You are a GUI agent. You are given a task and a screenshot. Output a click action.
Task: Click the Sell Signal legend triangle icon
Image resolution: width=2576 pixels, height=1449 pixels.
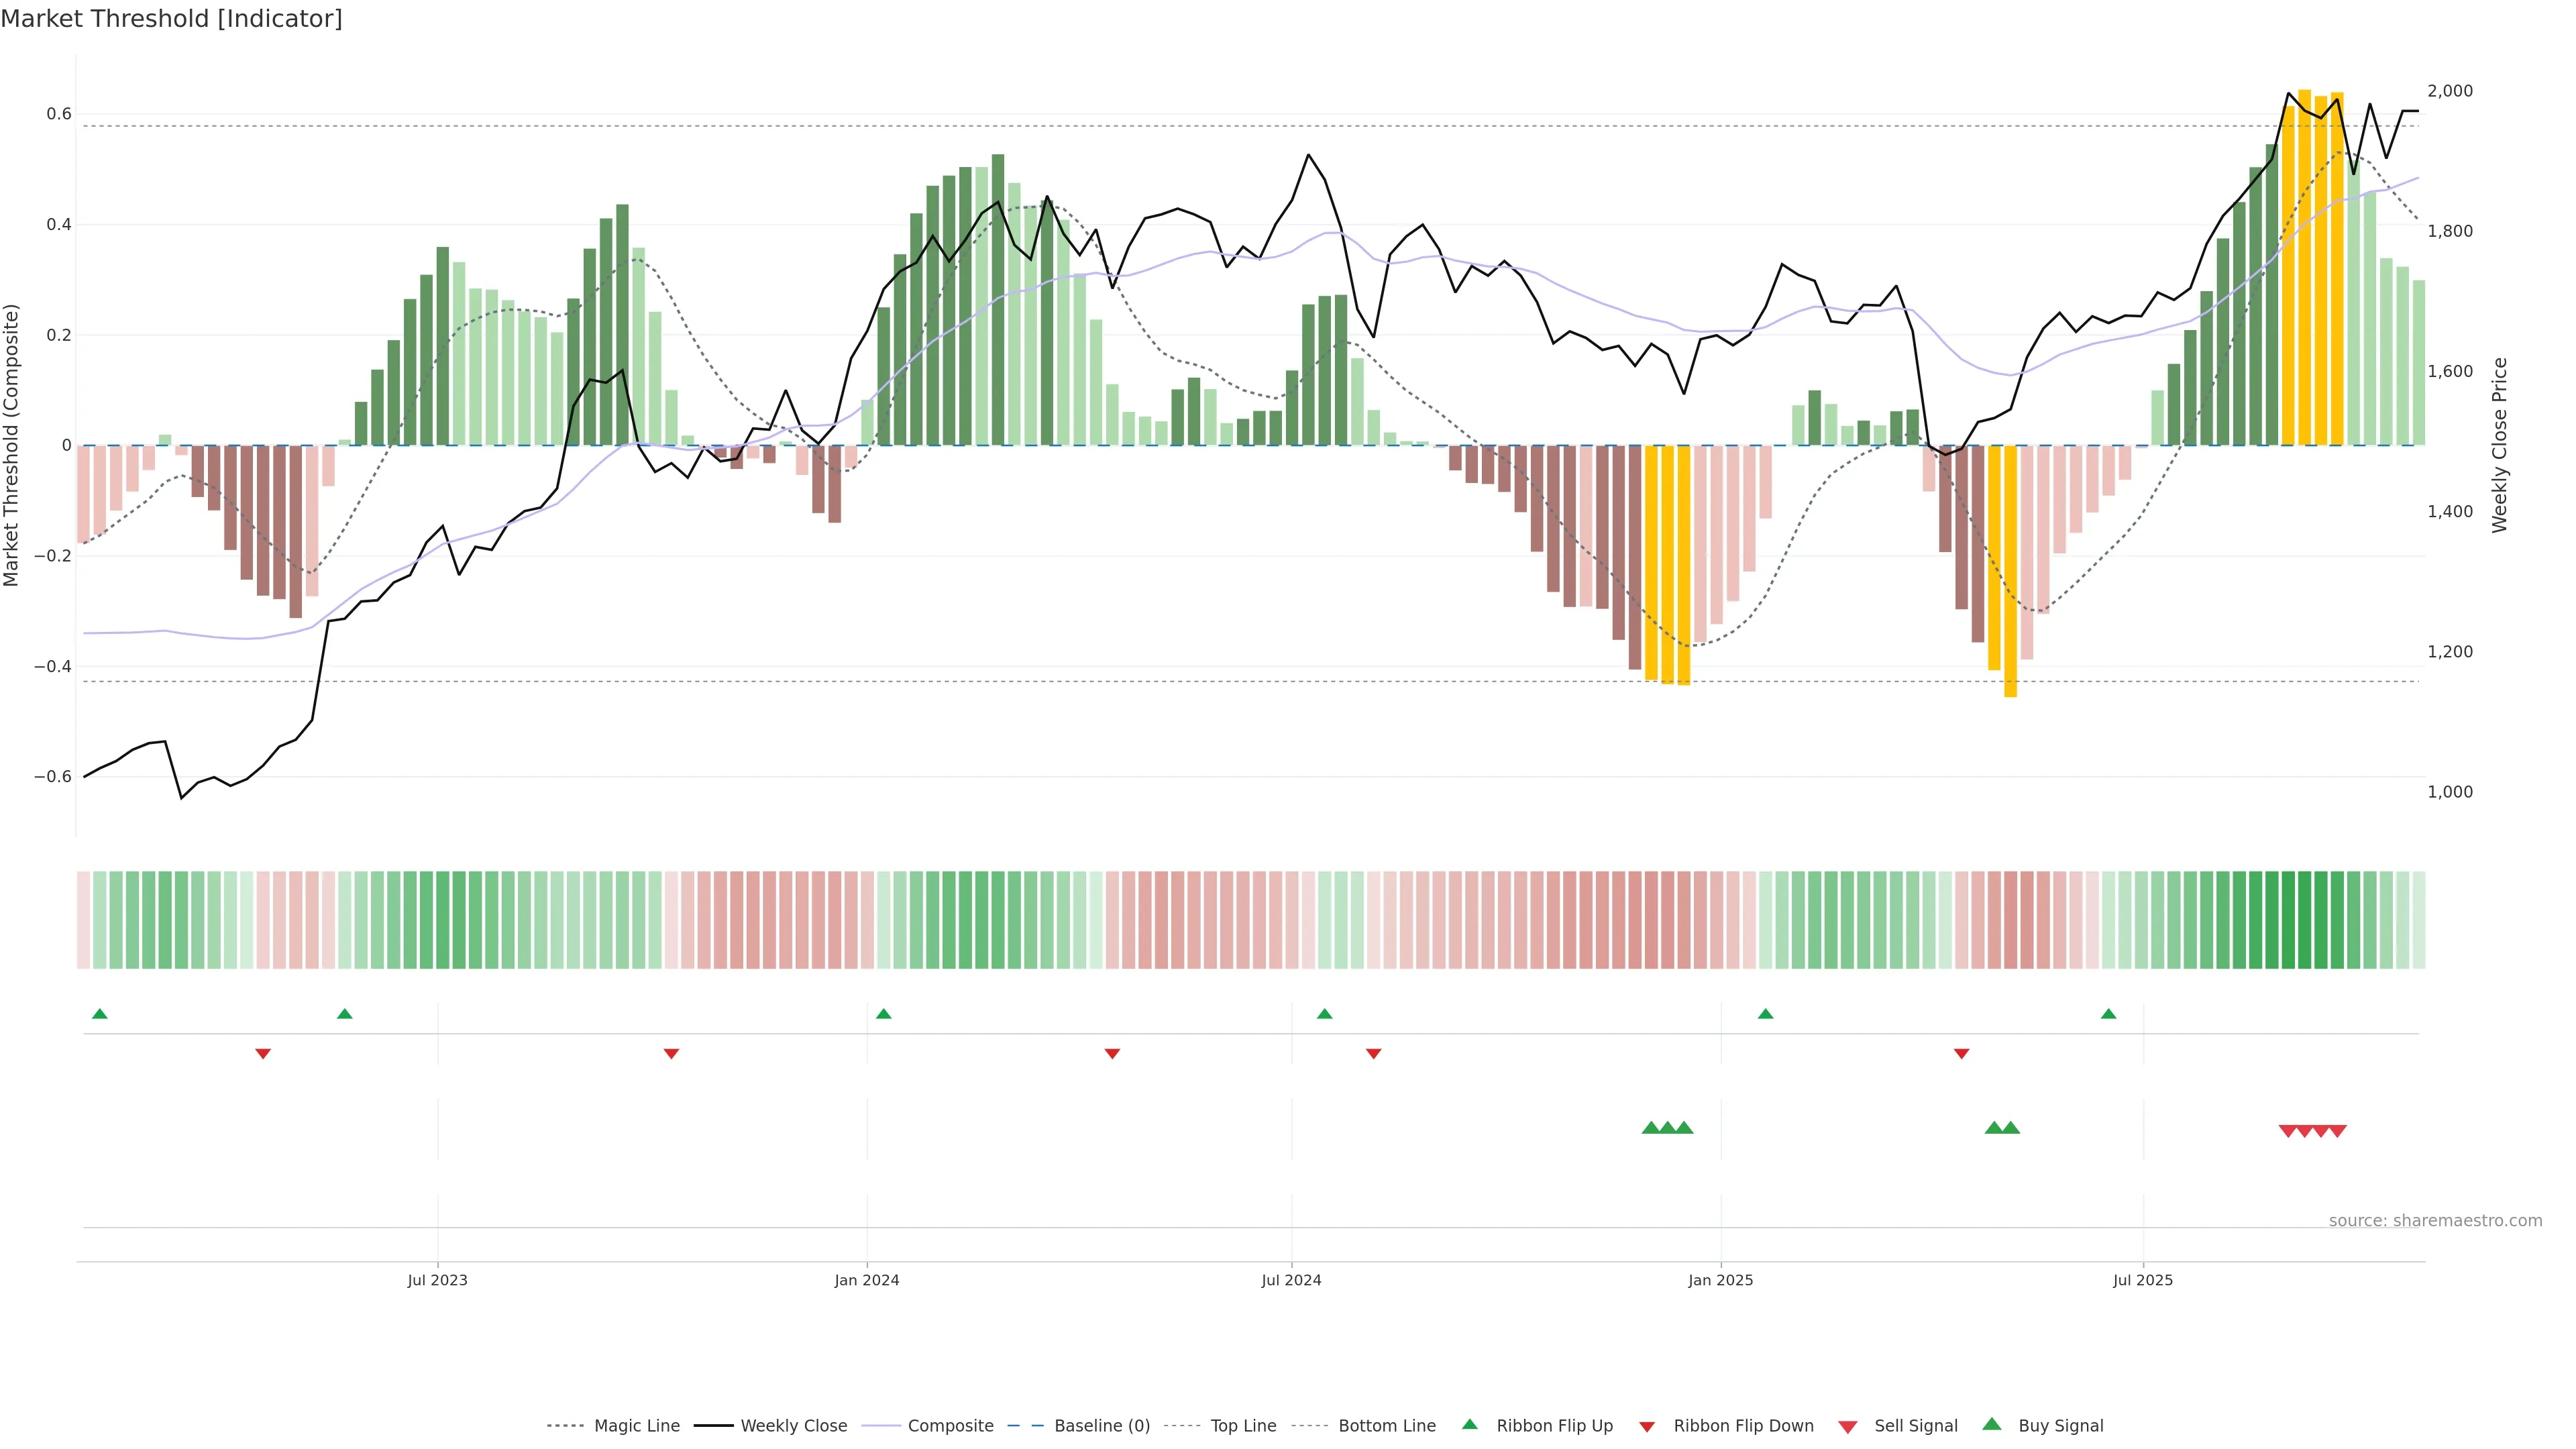pyautogui.click(x=1847, y=1426)
